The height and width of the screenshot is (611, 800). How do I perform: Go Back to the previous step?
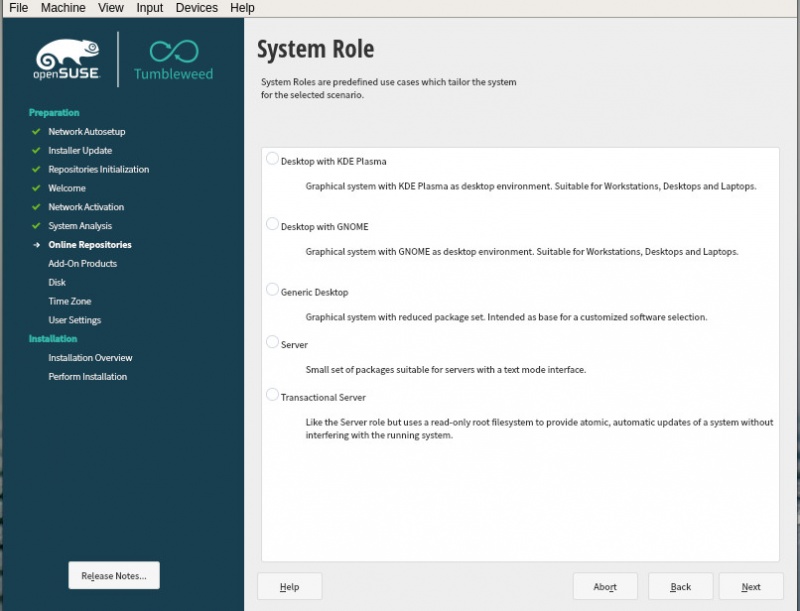(680, 587)
